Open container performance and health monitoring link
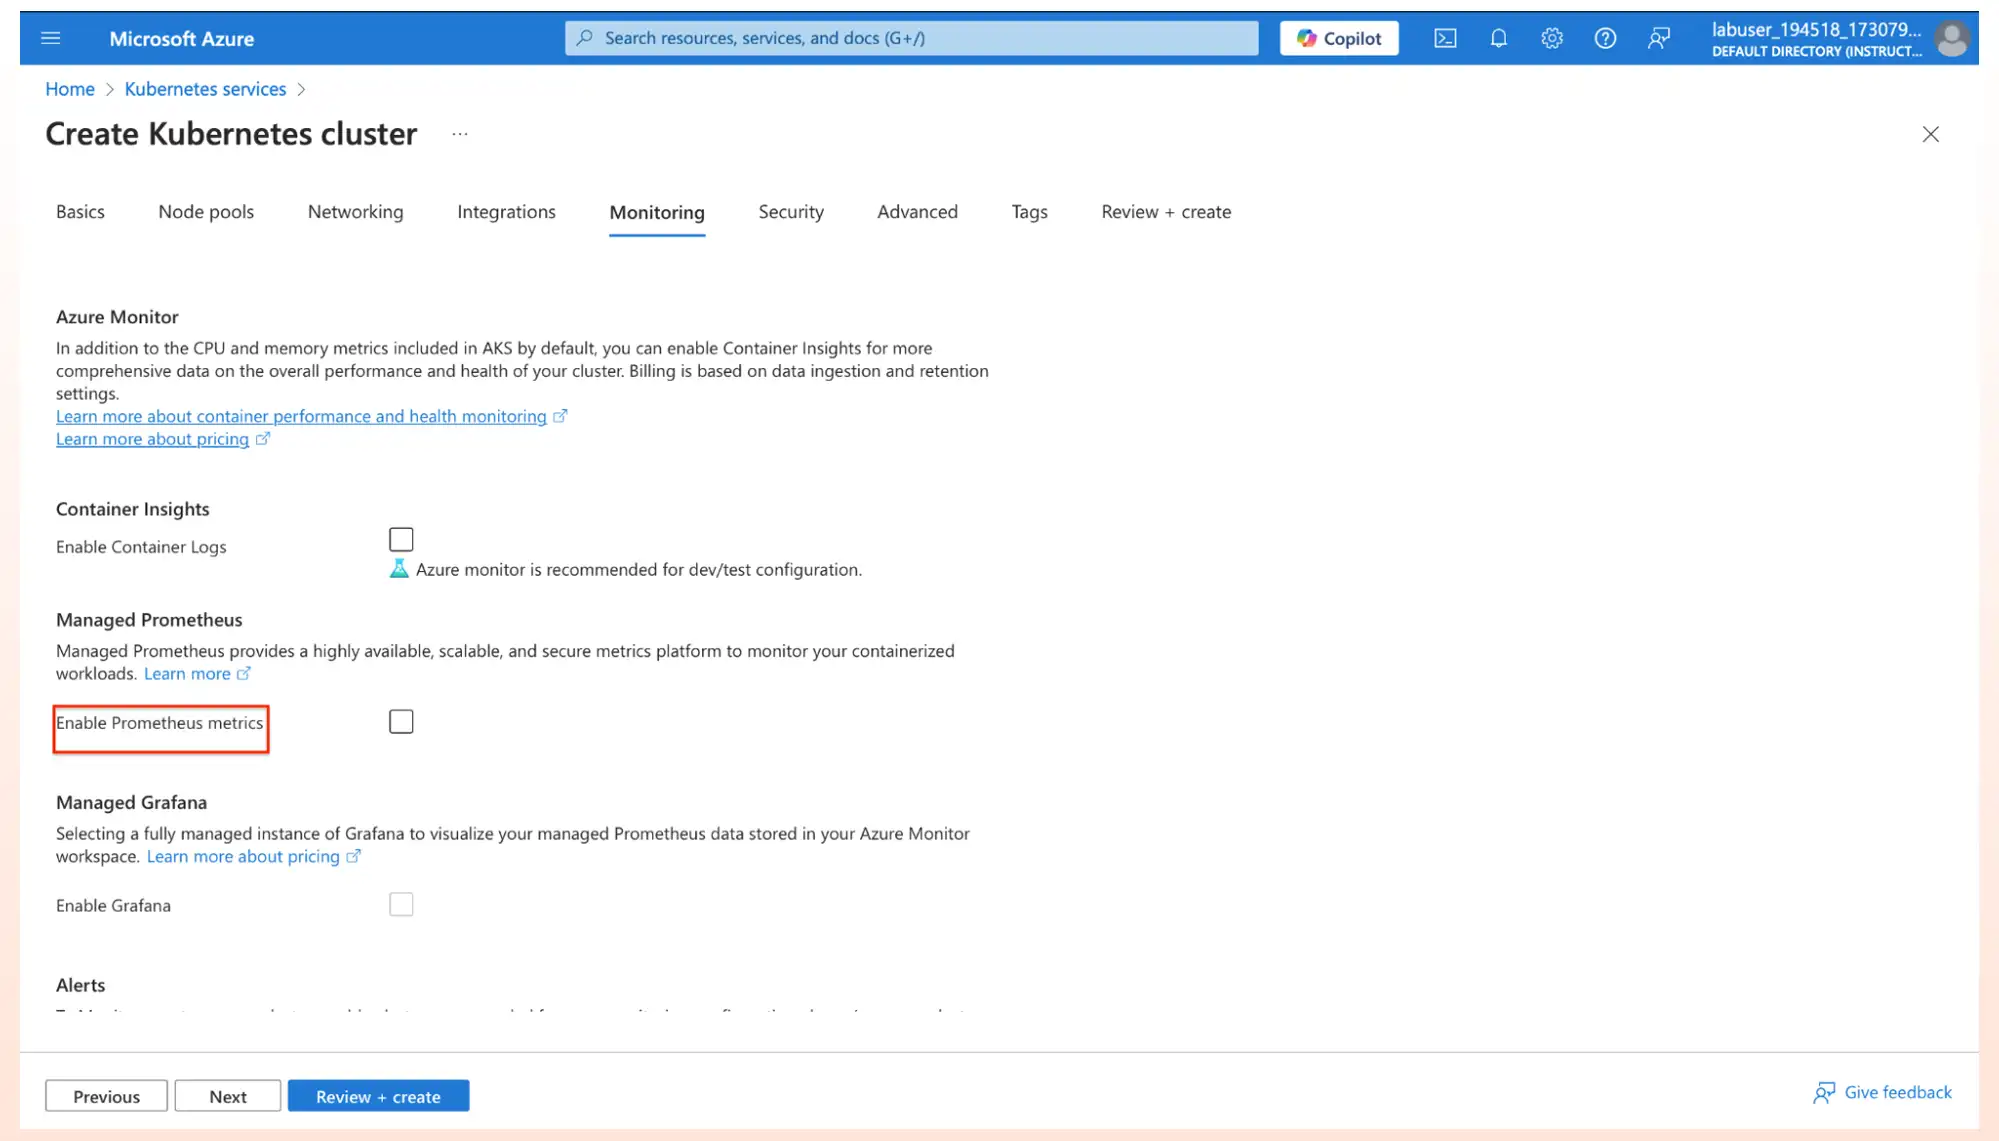The width and height of the screenshot is (1999, 1141). click(301, 416)
